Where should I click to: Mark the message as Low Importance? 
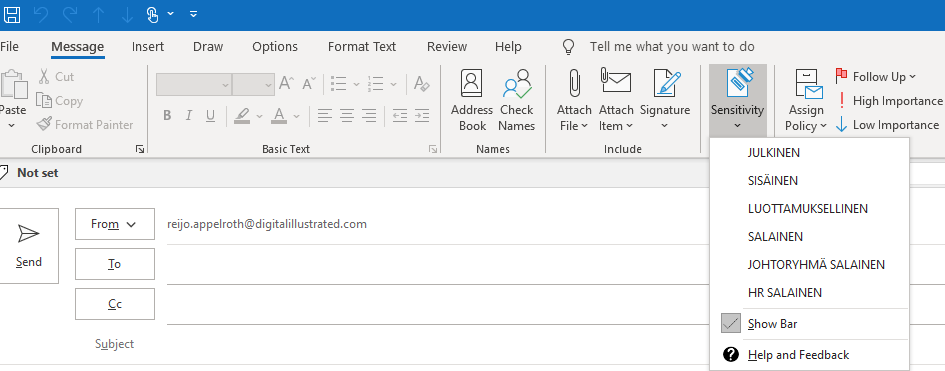(887, 125)
